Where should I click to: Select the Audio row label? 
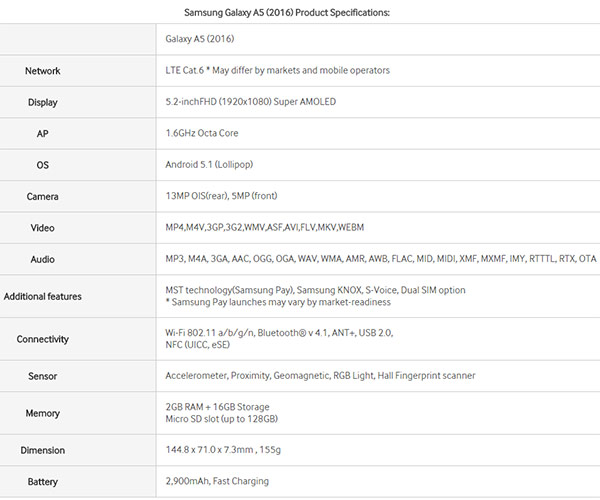point(42,259)
